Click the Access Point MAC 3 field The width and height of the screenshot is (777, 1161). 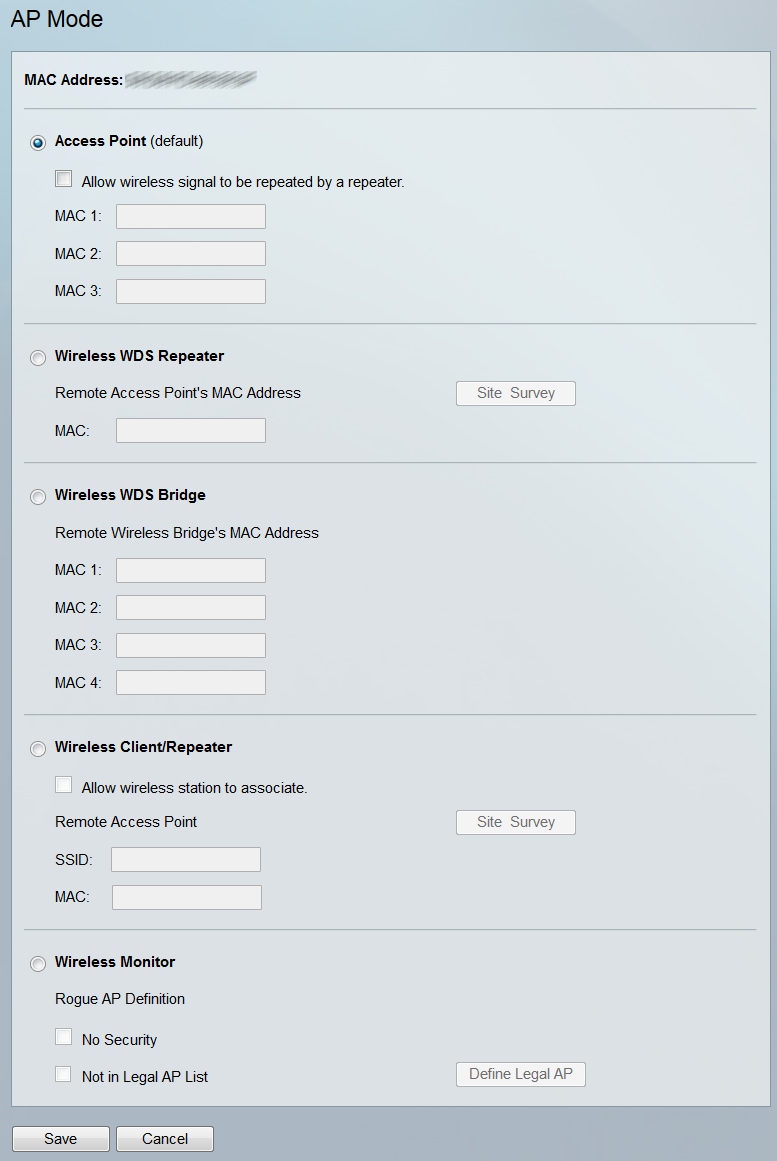191,291
